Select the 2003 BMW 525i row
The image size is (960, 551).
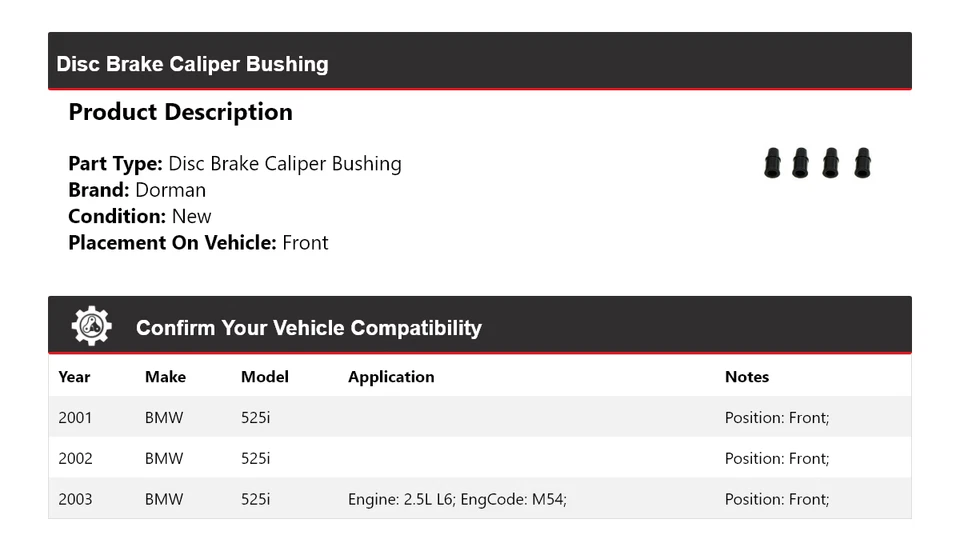pos(480,498)
